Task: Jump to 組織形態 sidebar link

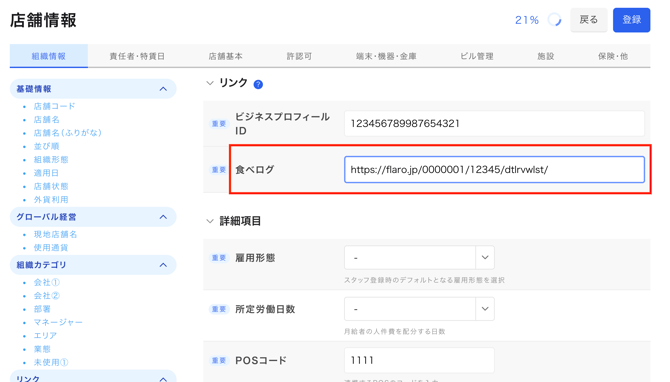Action: [x=51, y=159]
